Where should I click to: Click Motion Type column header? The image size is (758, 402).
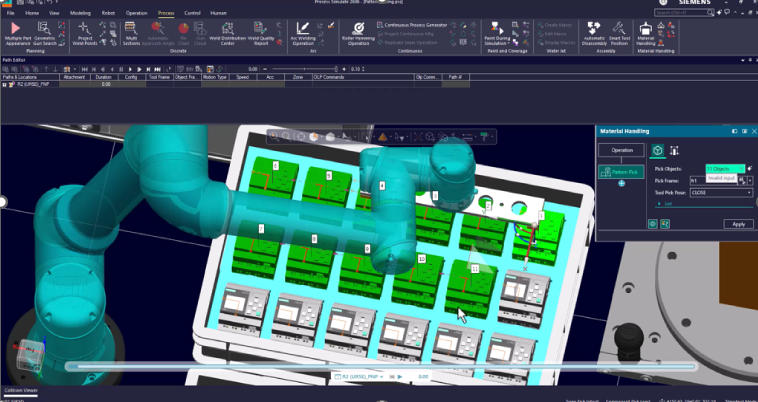click(215, 77)
